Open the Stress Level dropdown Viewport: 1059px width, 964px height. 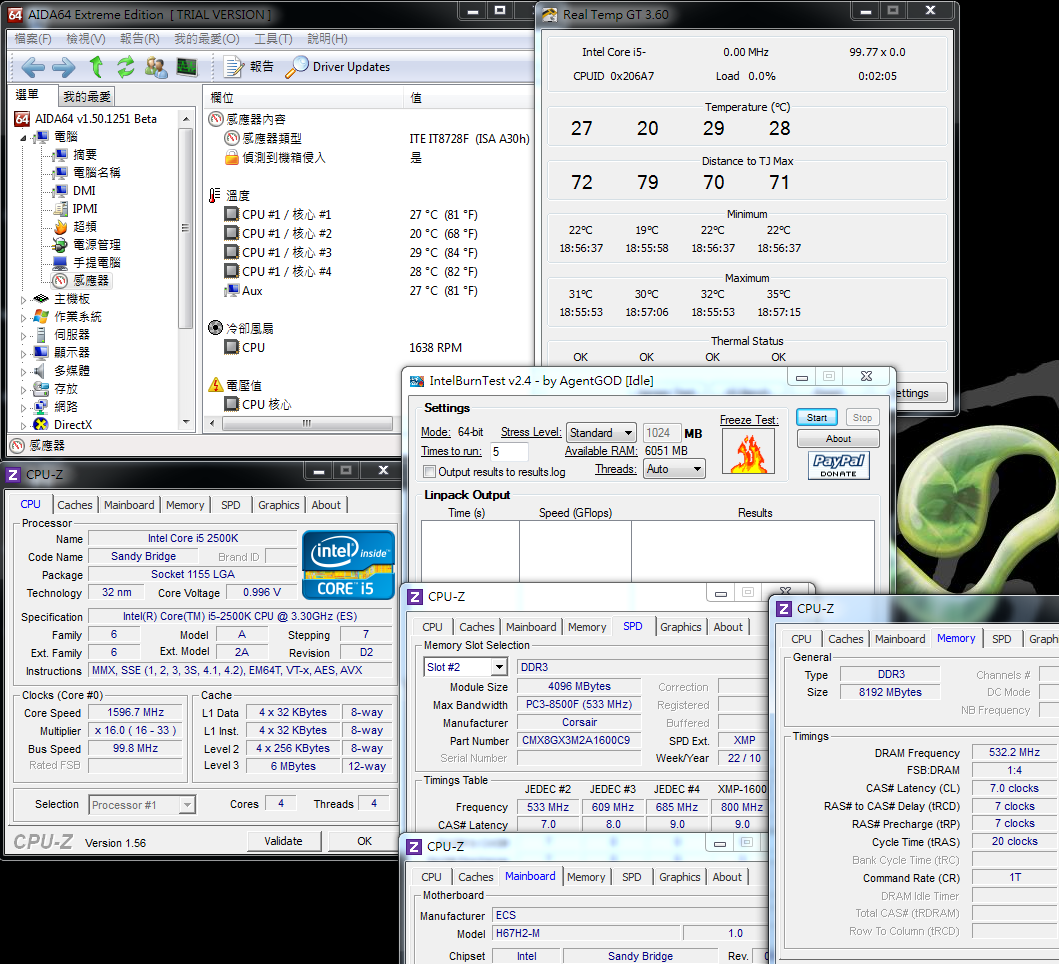click(600, 433)
